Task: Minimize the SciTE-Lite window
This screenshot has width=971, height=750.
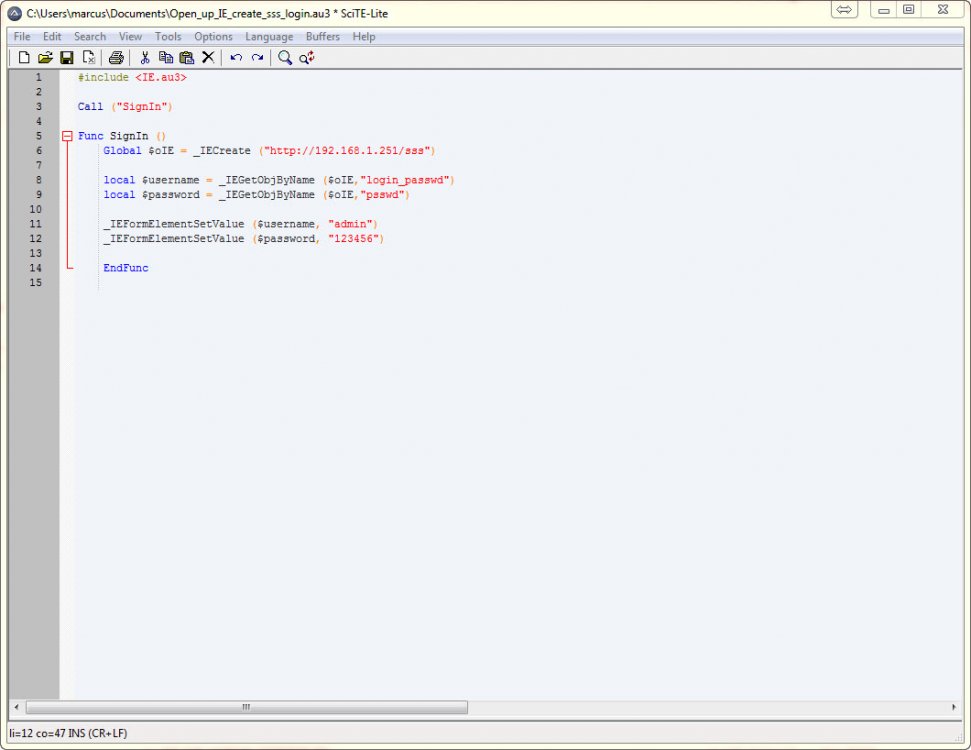Action: point(884,9)
